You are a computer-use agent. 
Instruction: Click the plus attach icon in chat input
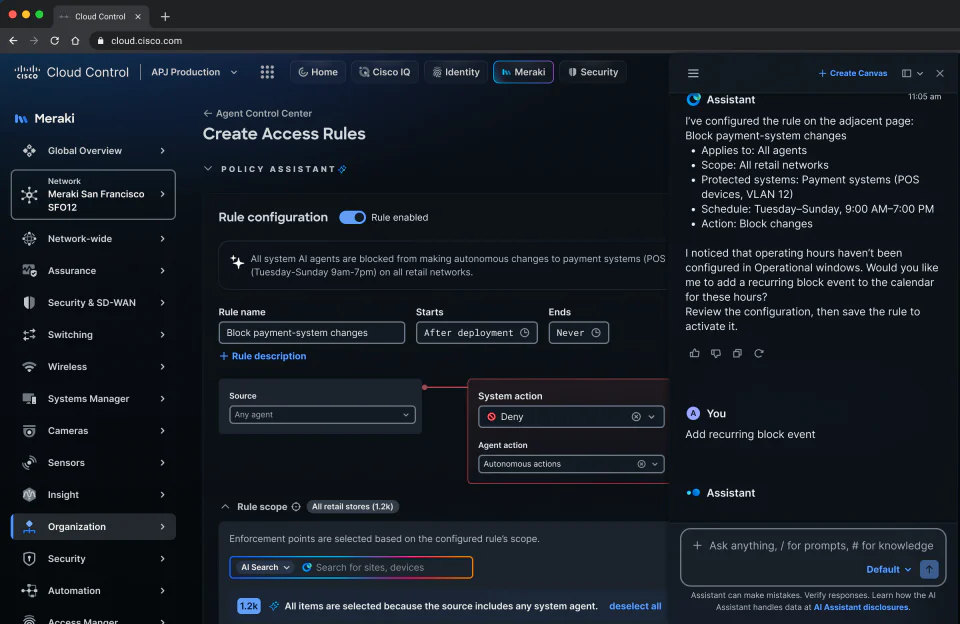(x=697, y=546)
